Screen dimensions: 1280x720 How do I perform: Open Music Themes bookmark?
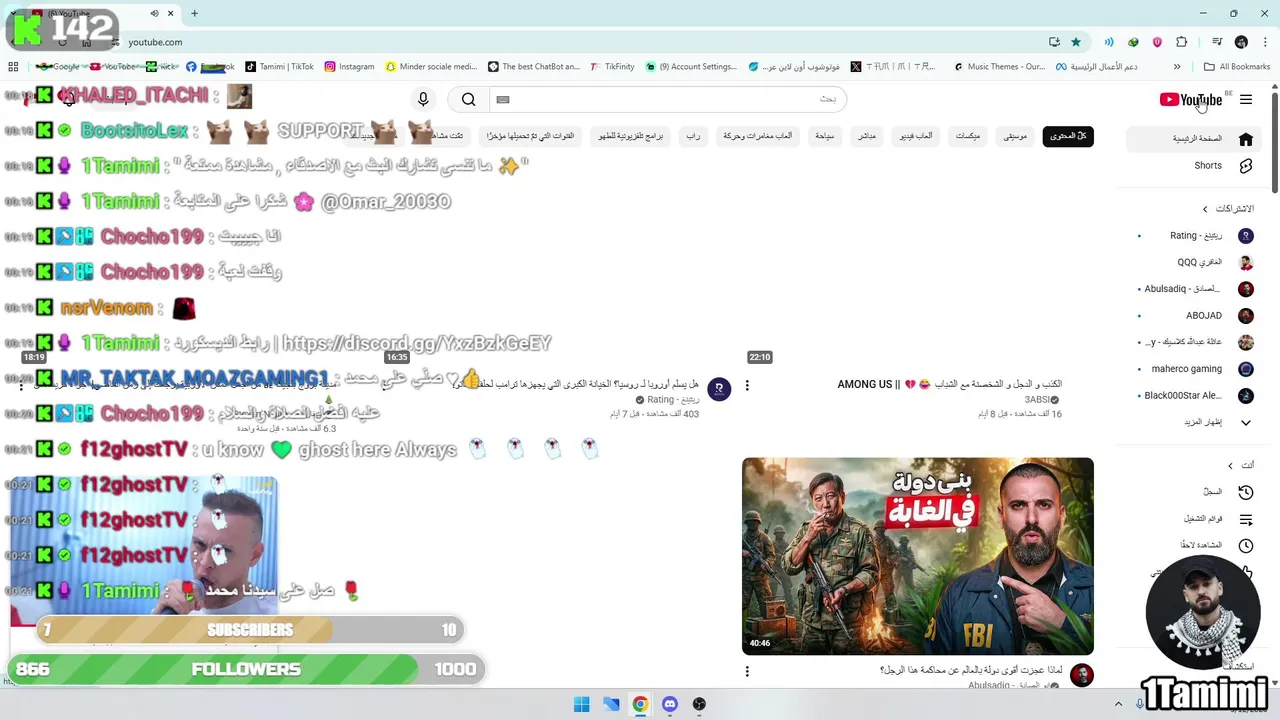coord(999,67)
